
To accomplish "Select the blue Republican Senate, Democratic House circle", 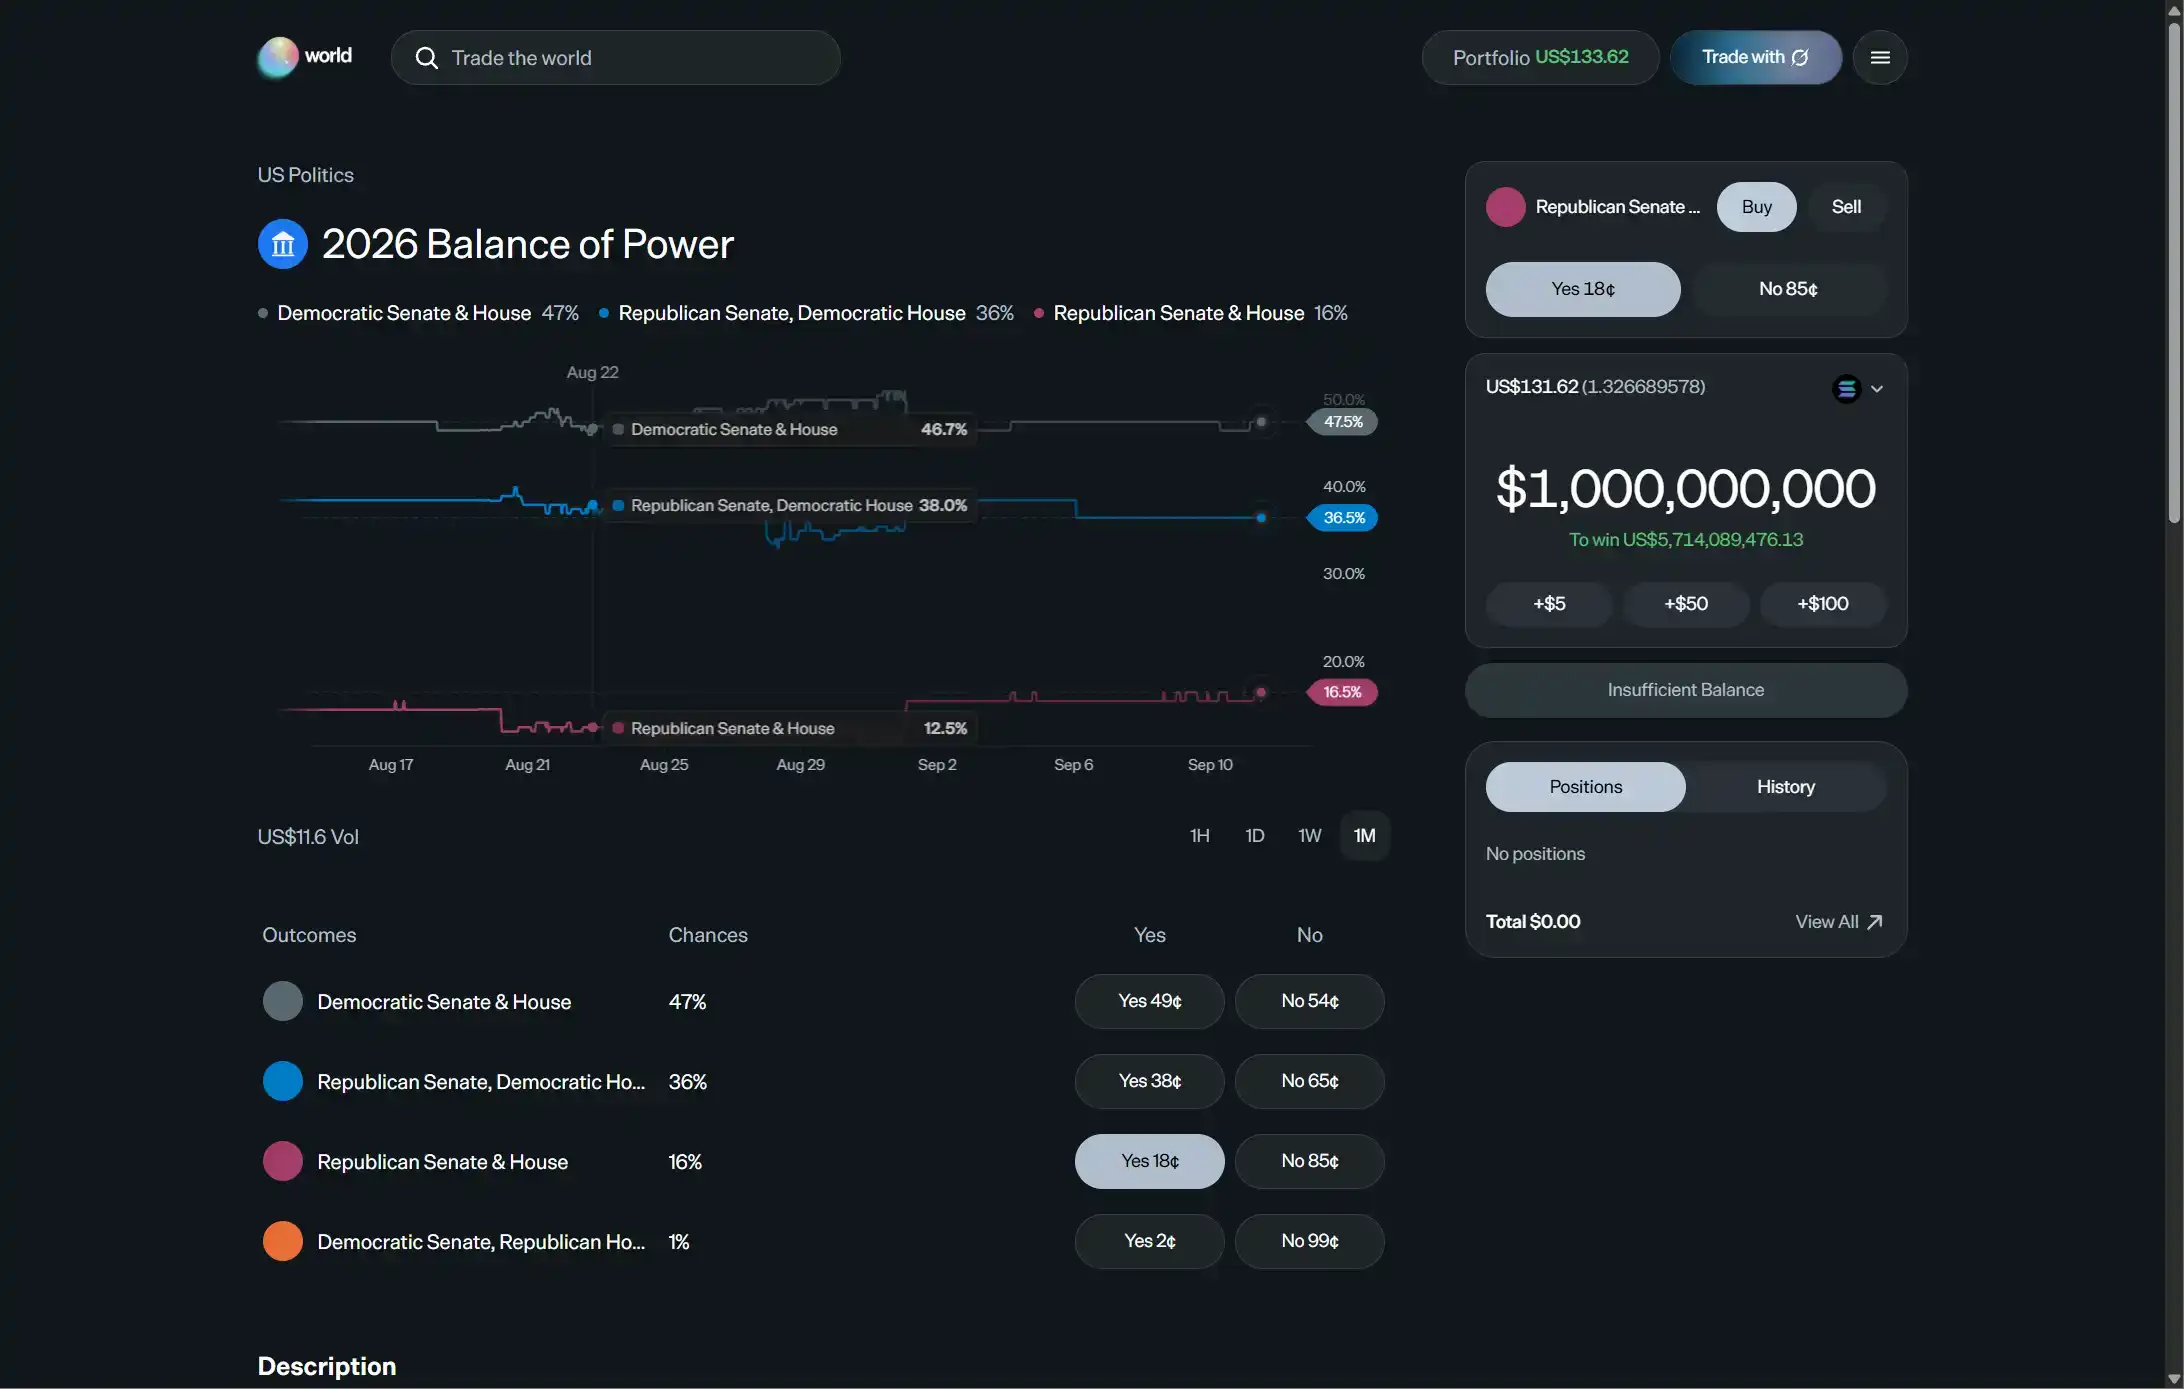I will coord(283,1081).
